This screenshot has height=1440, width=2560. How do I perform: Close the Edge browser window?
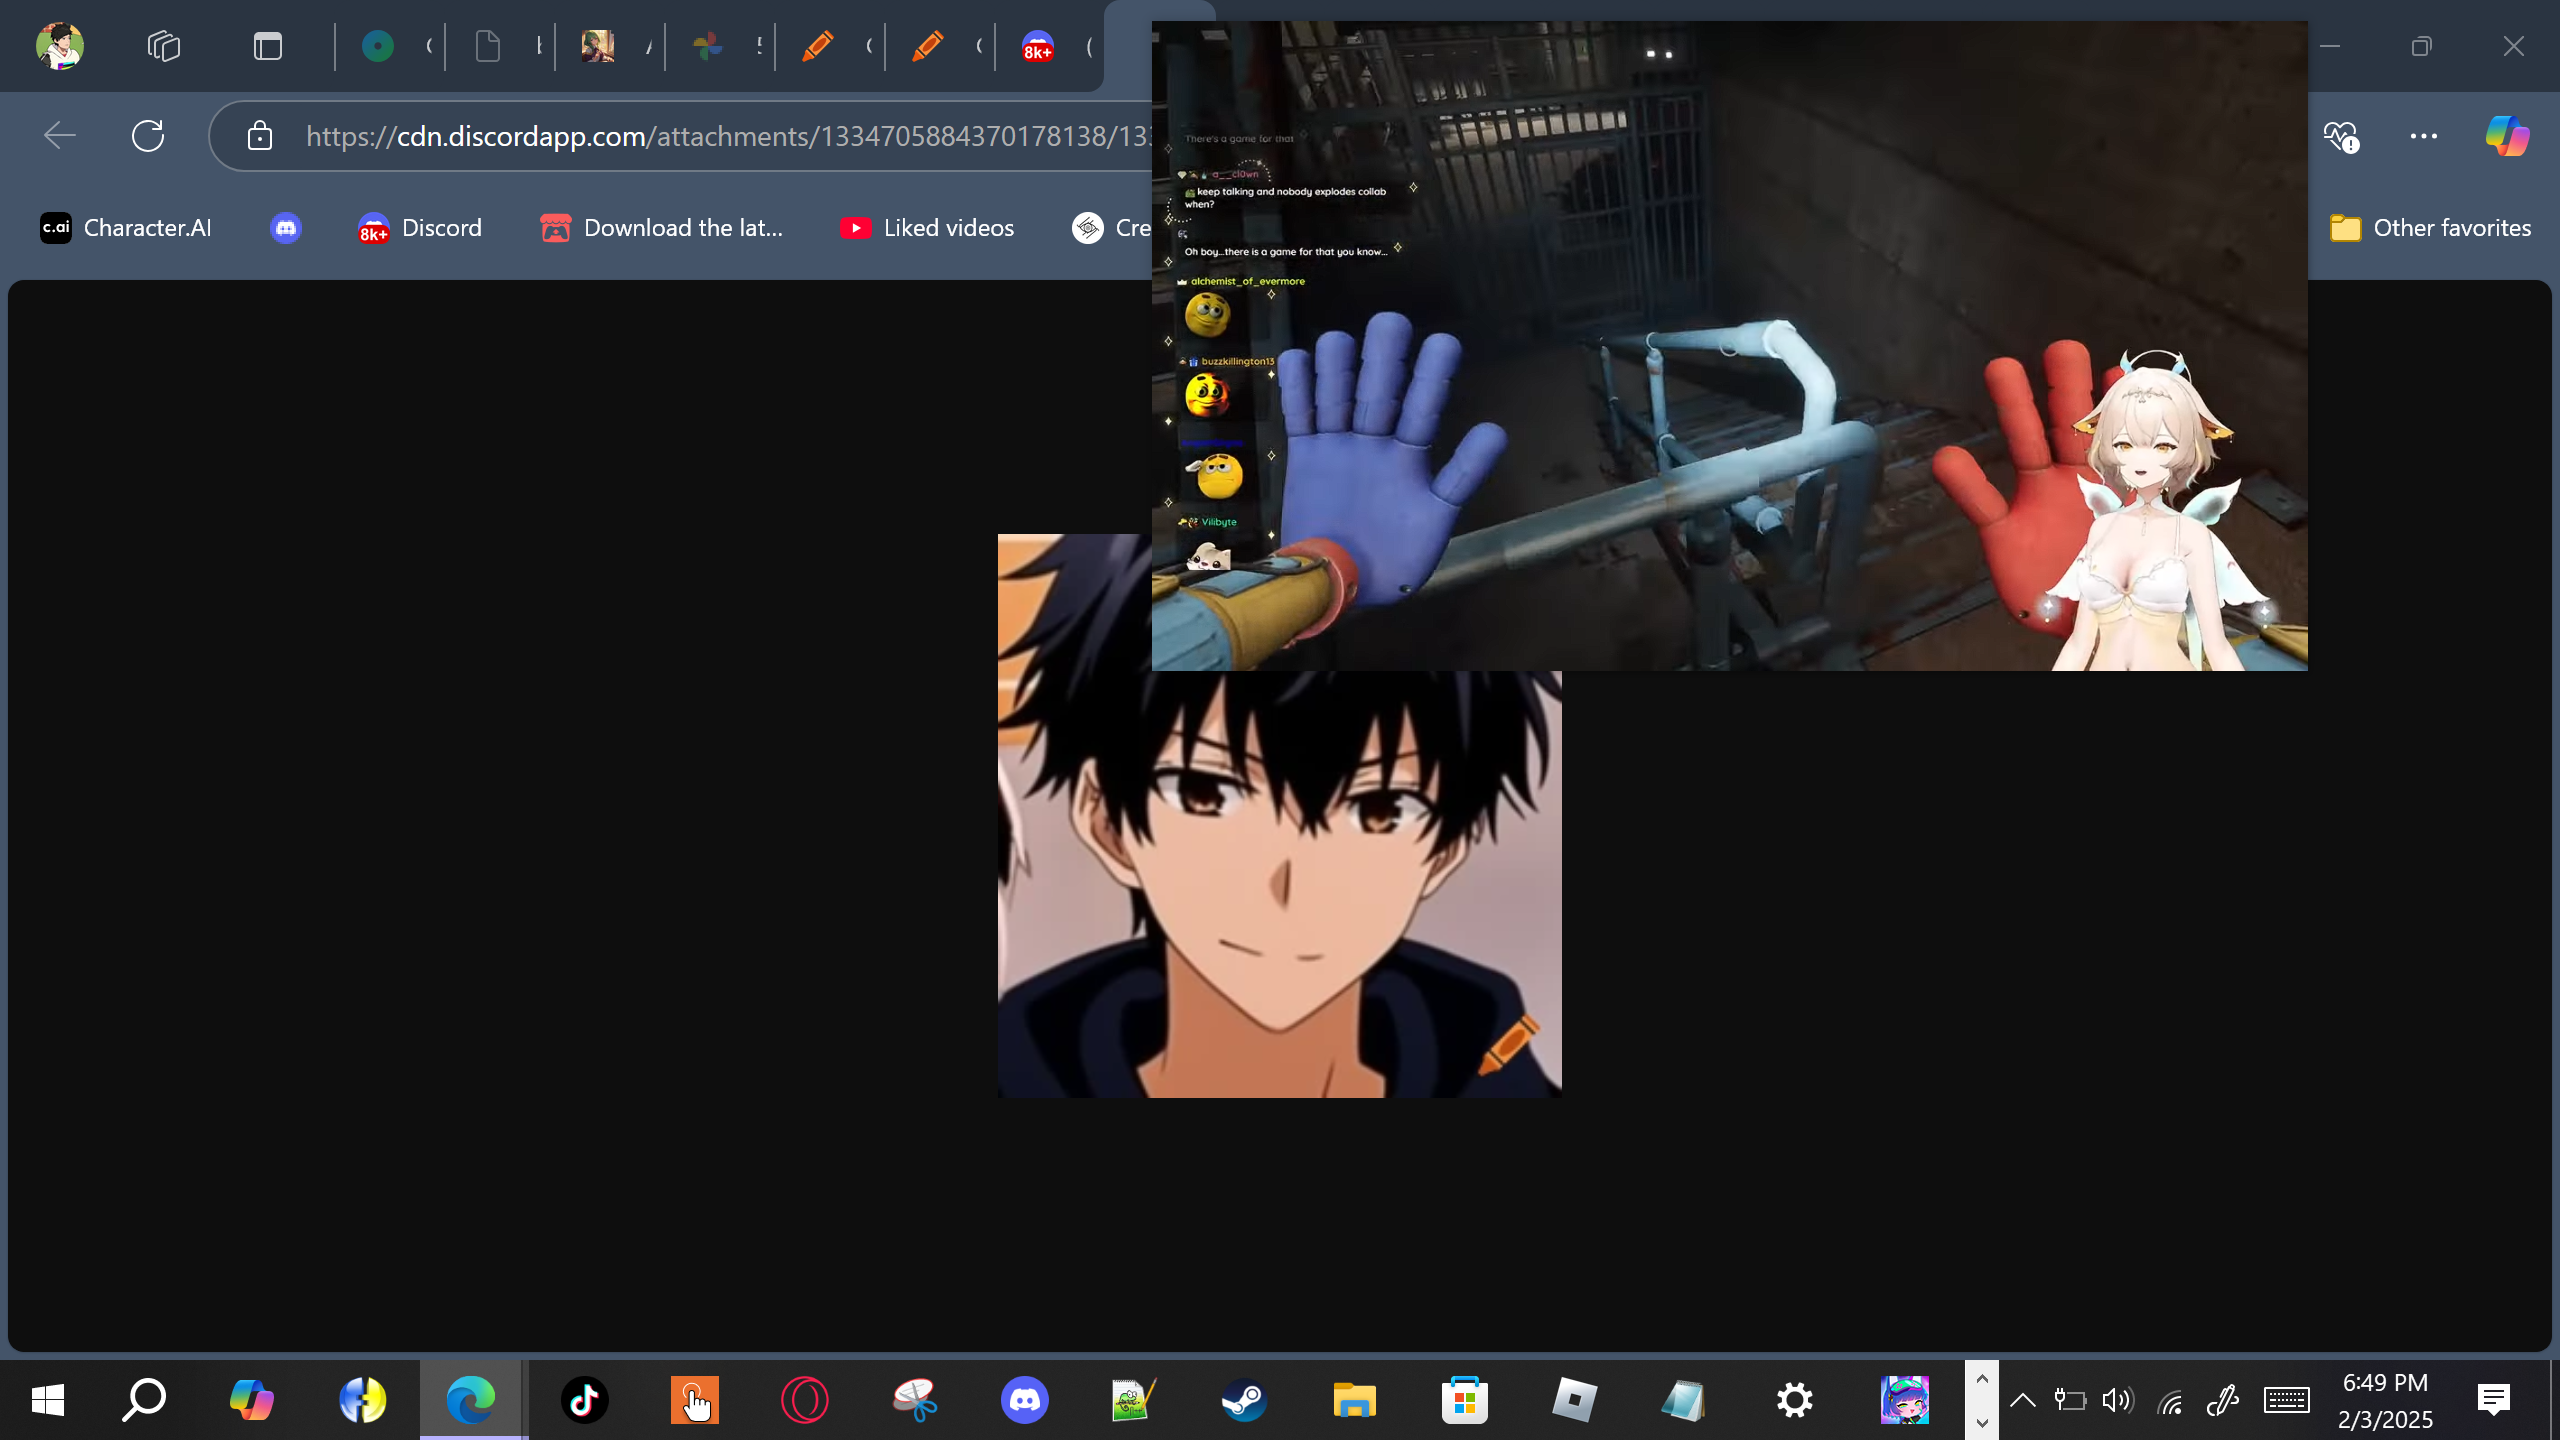2513,46
